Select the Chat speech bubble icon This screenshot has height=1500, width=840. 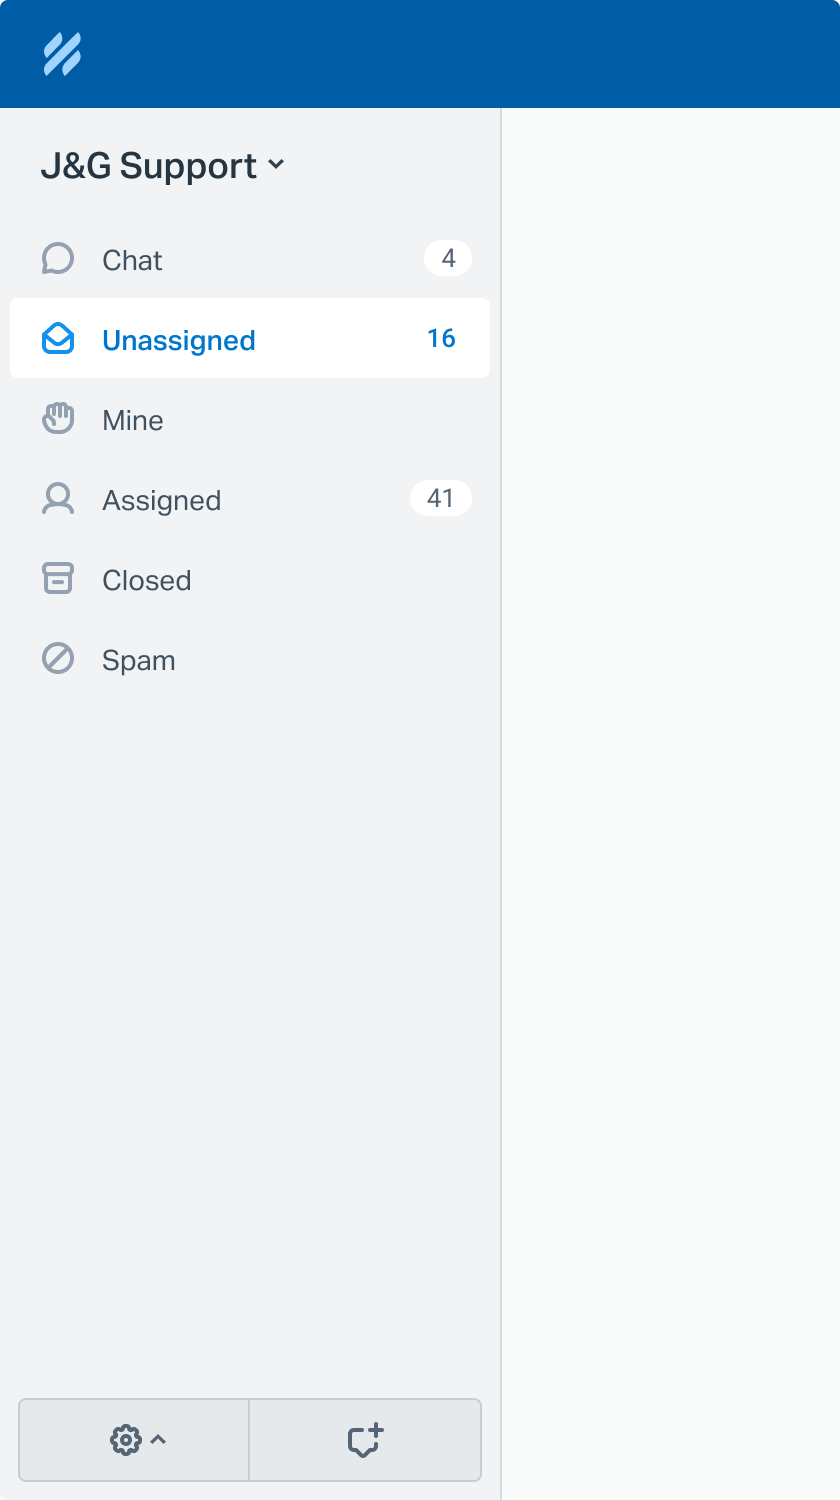coord(59,258)
